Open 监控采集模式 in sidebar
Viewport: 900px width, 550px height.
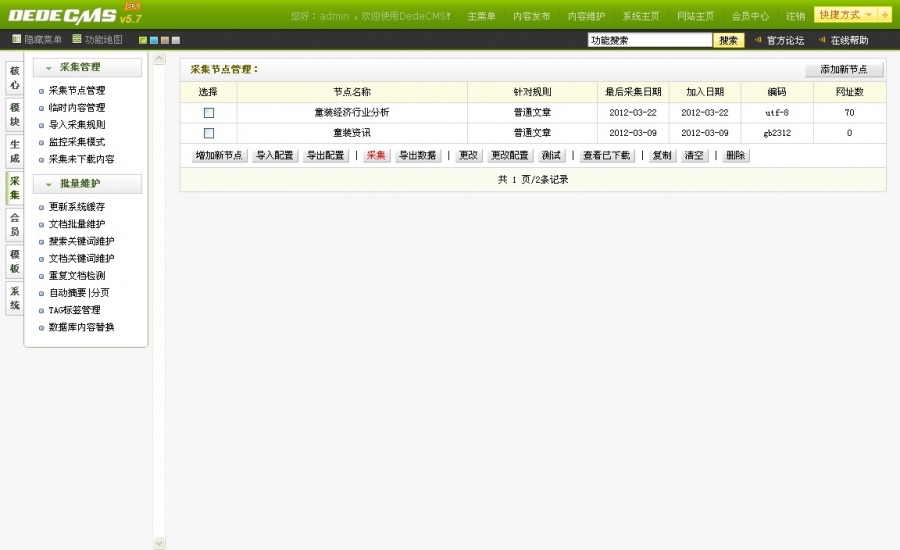(x=77, y=142)
